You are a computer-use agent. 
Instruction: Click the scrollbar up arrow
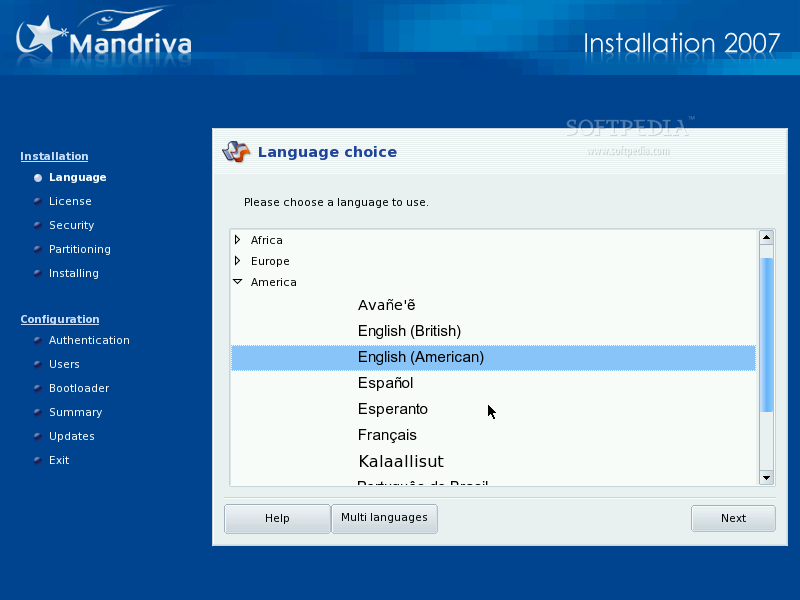click(x=766, y=237)
